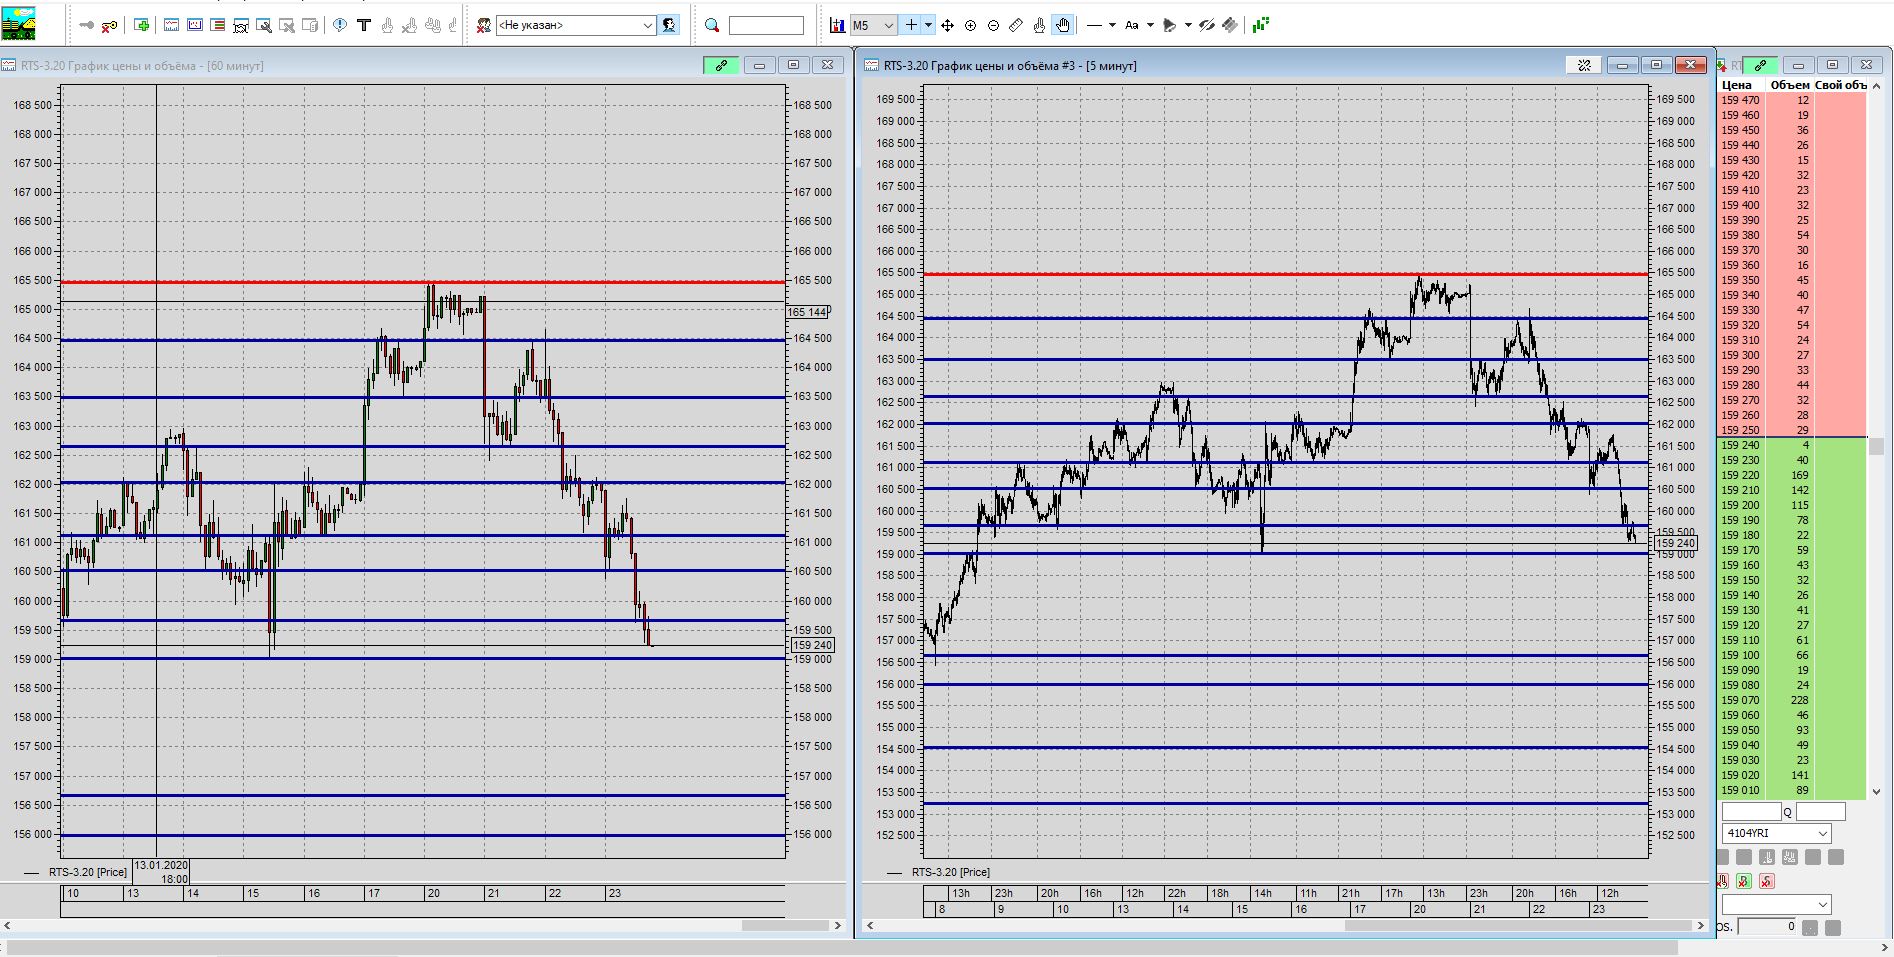The height and width of the screenshot is (957, 1894).
Task: Open the client code dropdown showing <Не указан>
Action: coord(576,25)
